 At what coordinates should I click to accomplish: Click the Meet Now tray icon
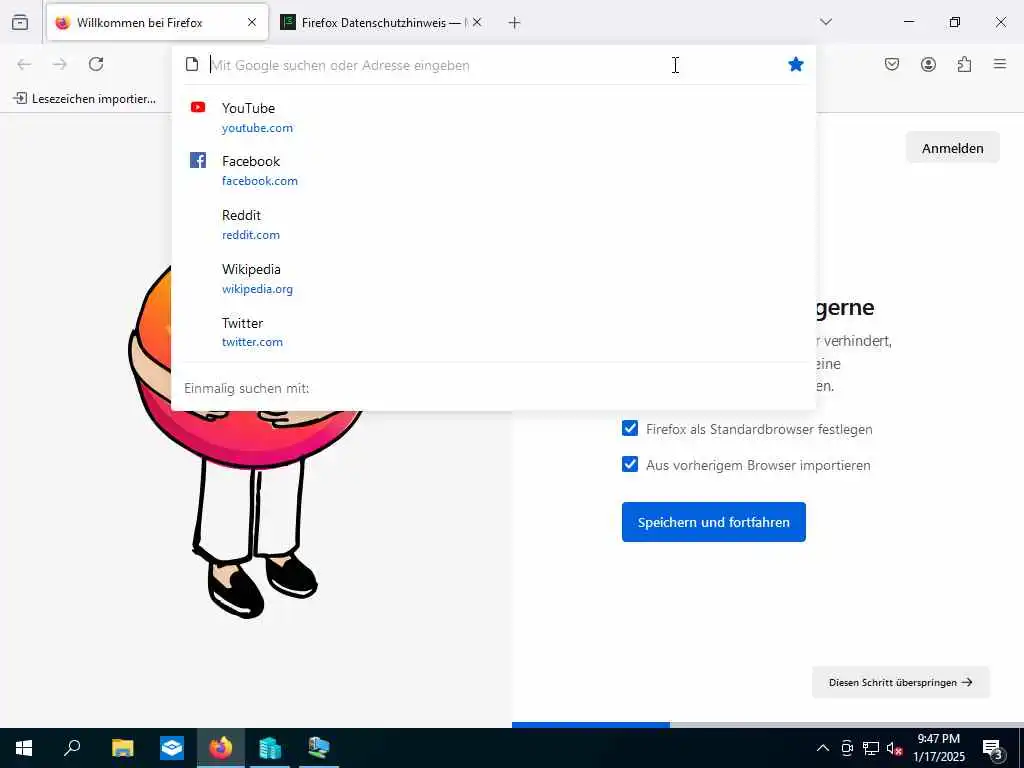[847, 748]
